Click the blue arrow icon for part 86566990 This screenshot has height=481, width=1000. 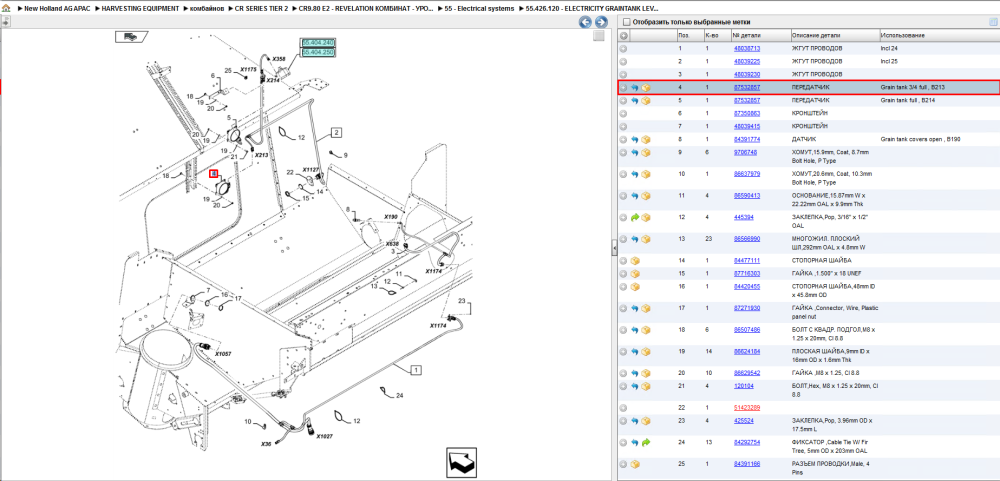click(635, 239)
